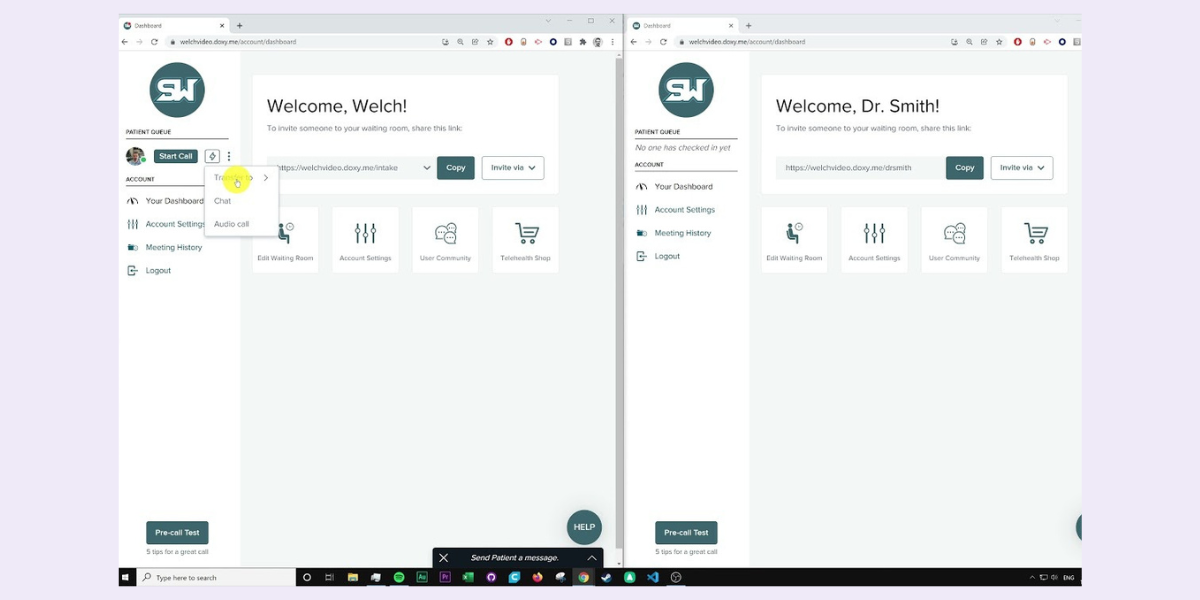This screenshot has width=1200, height=600.
Task: Choose Audio call in the open menu
Action: coord(229,223)
